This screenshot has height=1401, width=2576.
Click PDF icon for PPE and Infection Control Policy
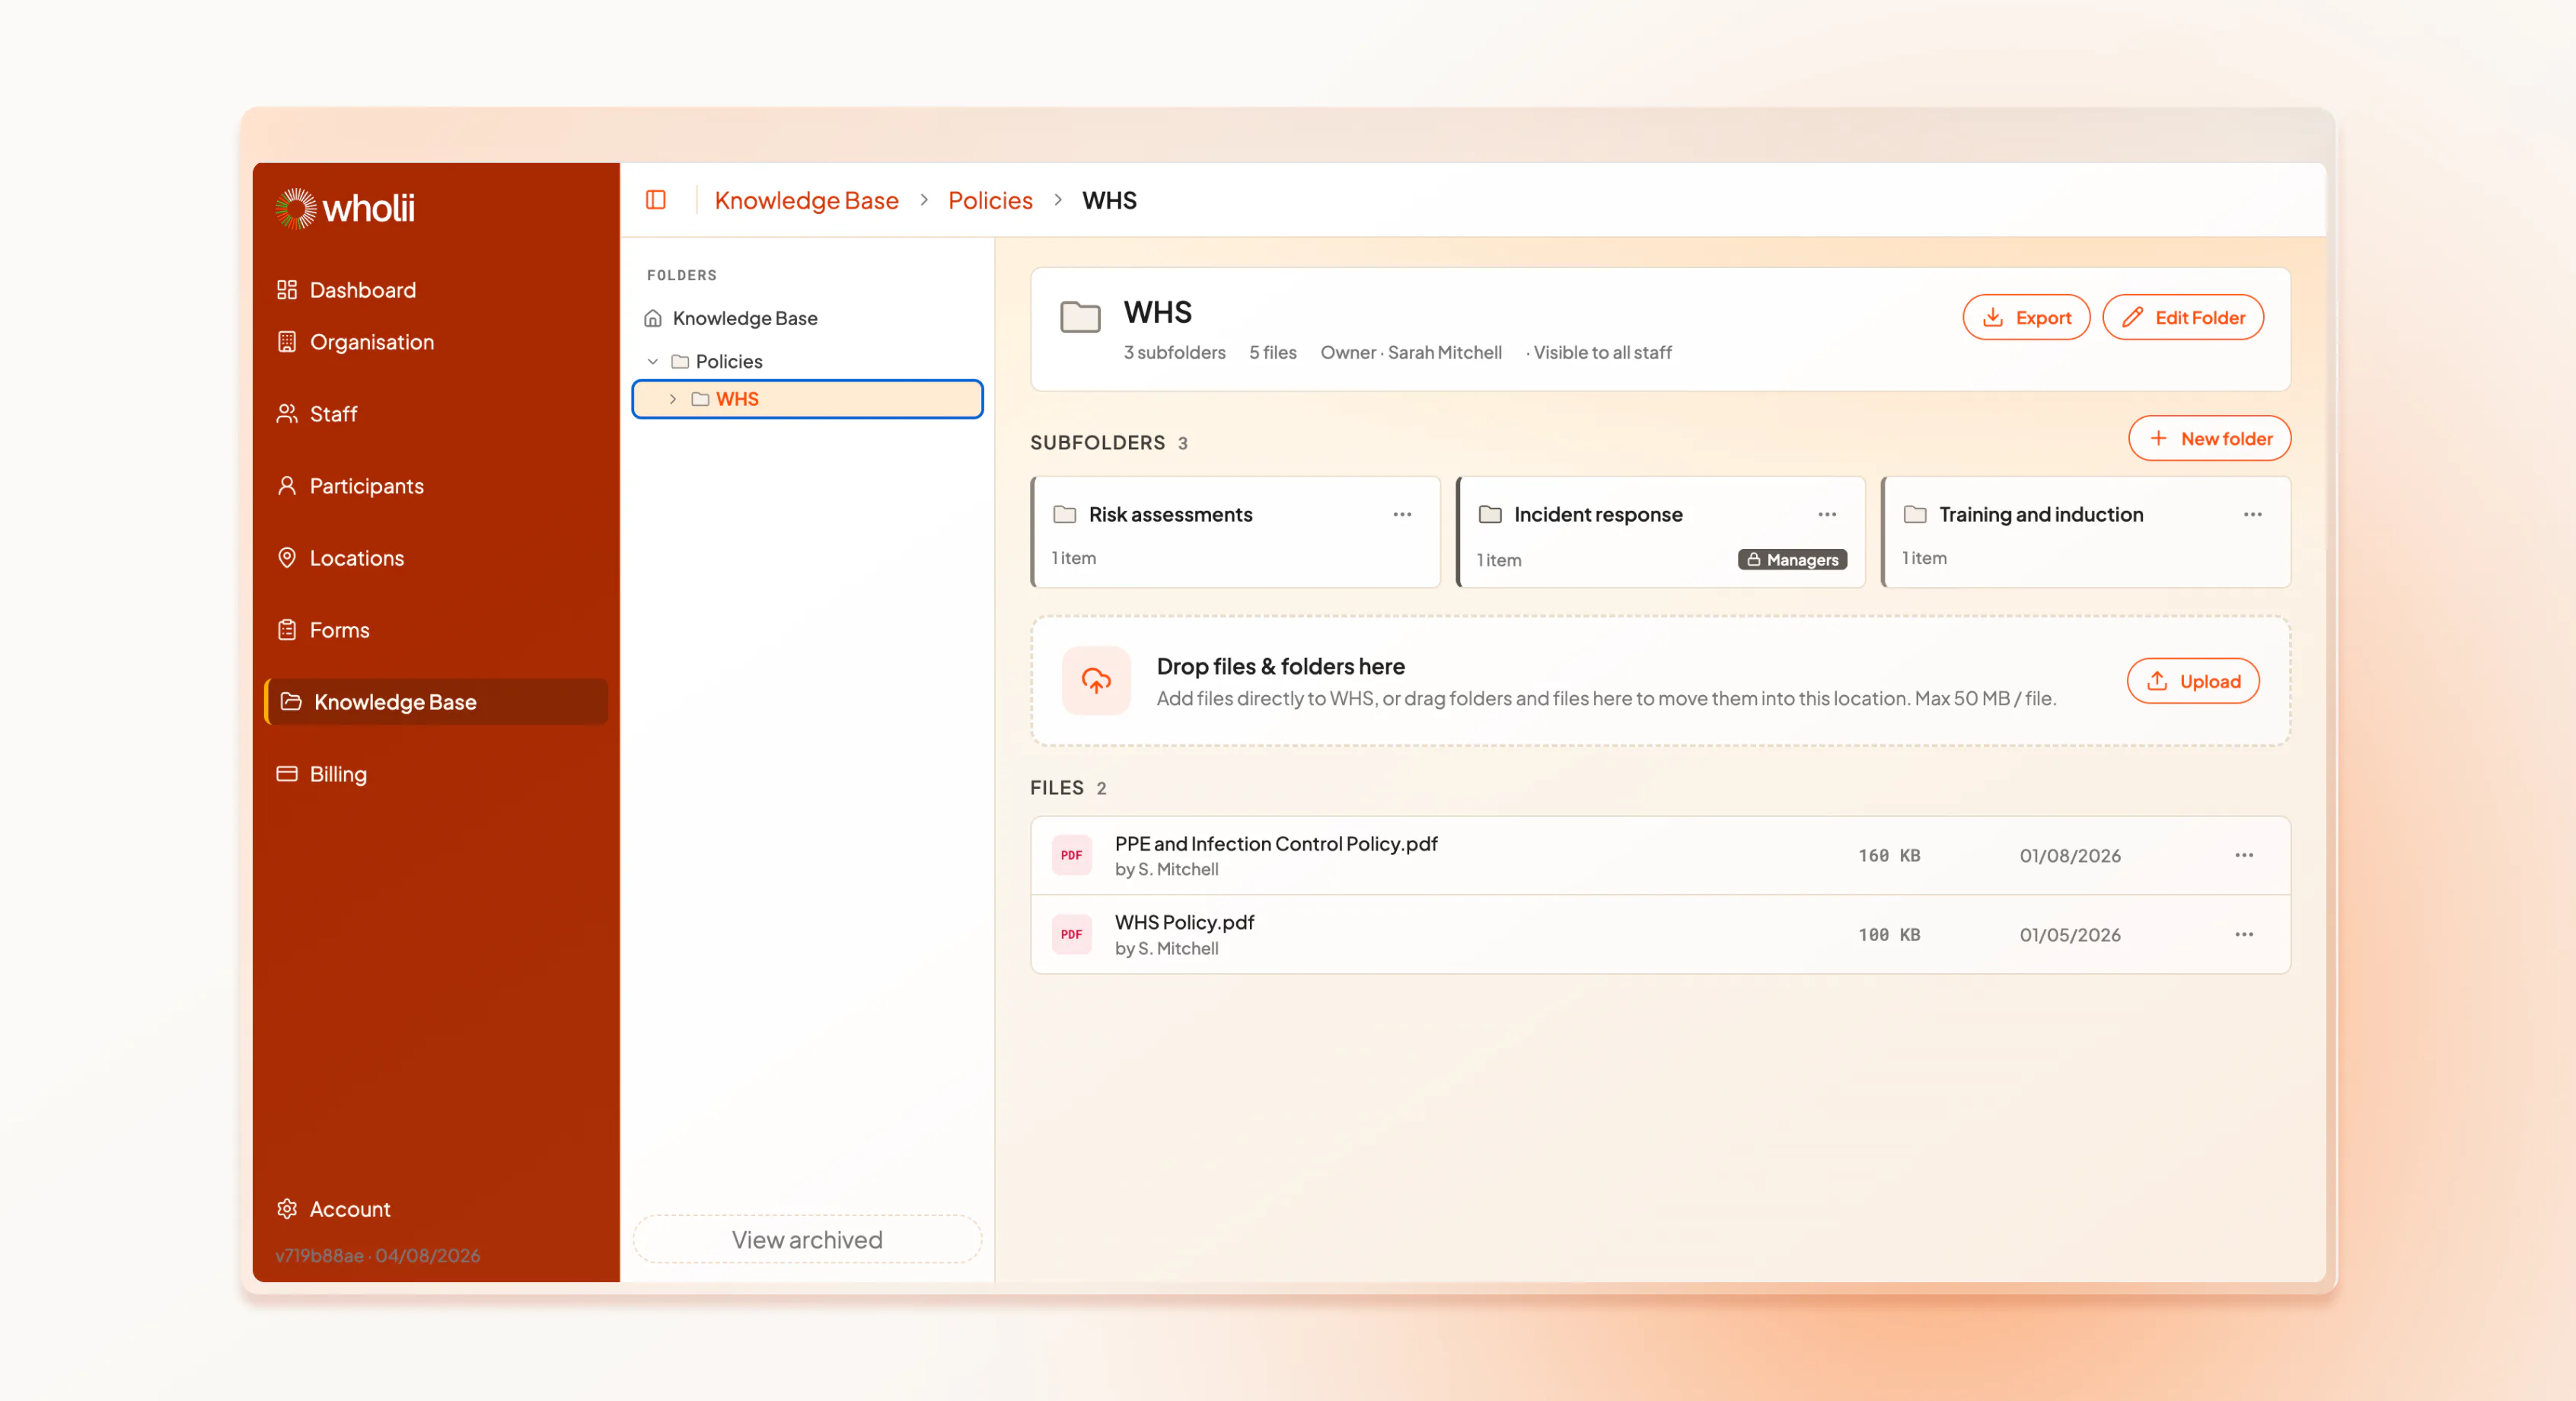tap(1071, 855)
